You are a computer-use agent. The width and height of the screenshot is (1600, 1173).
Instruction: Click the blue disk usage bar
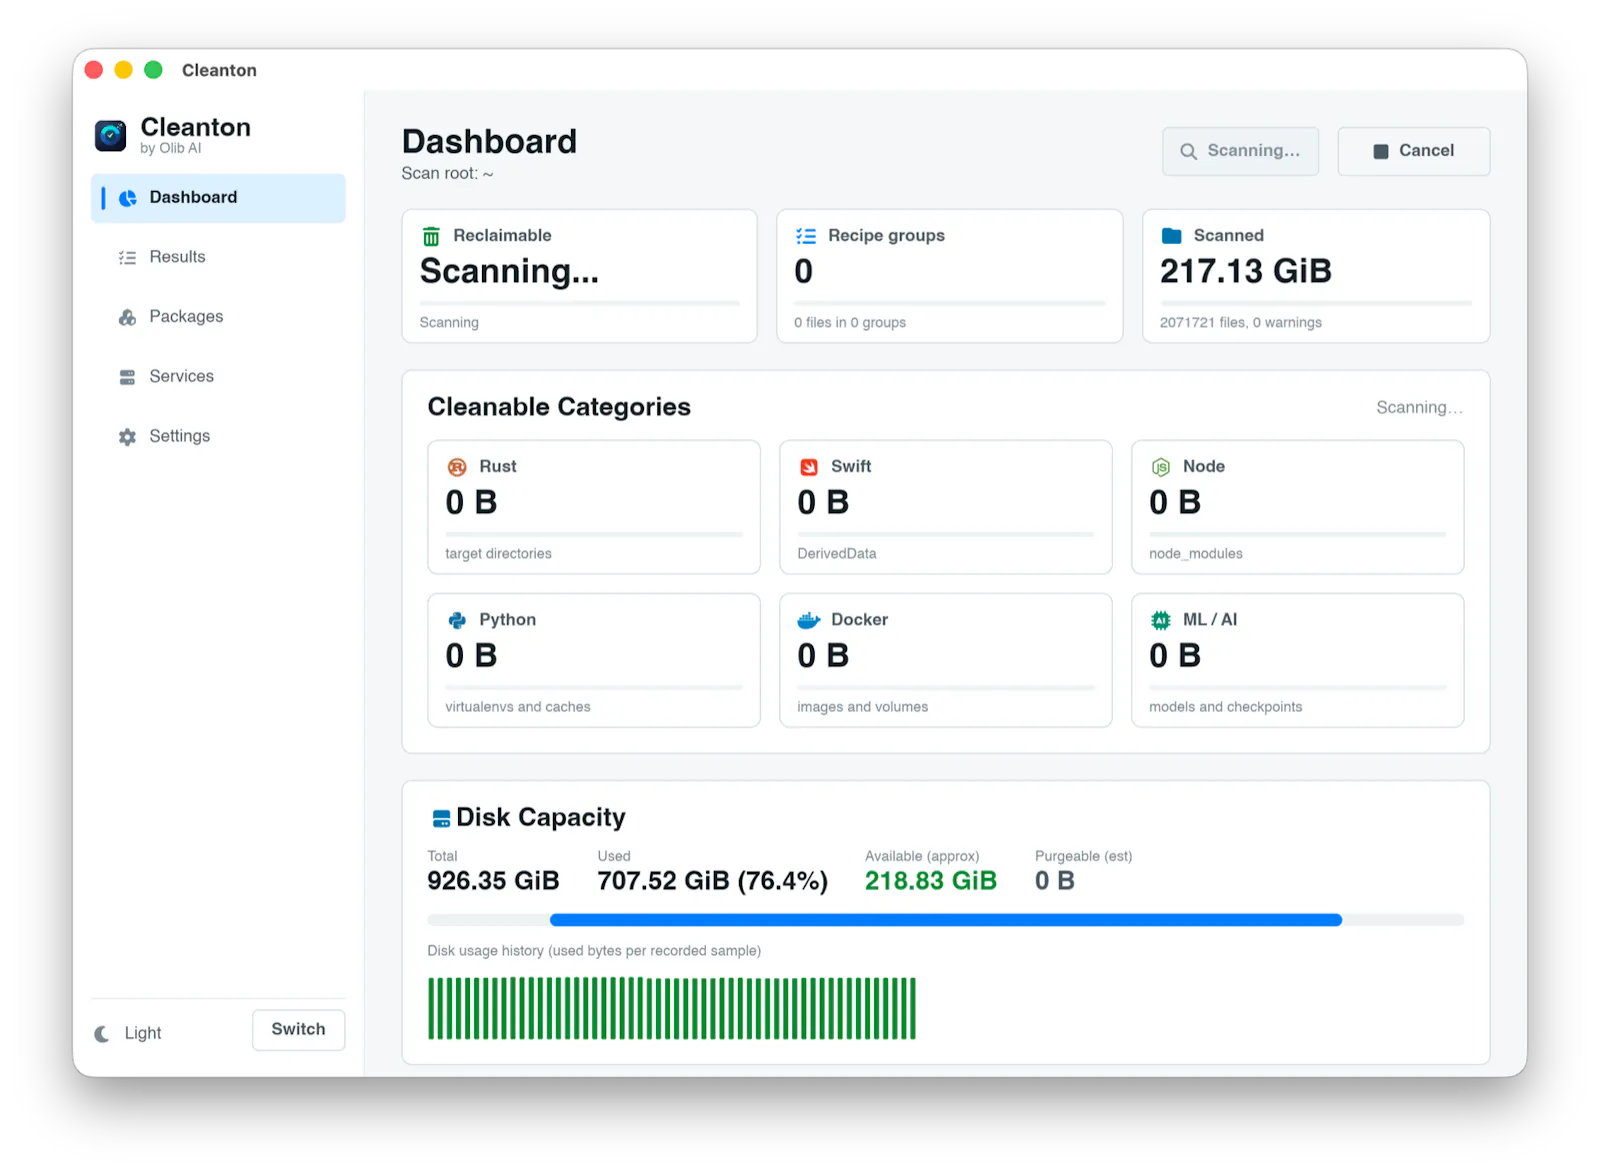click(x=946, y=920)
